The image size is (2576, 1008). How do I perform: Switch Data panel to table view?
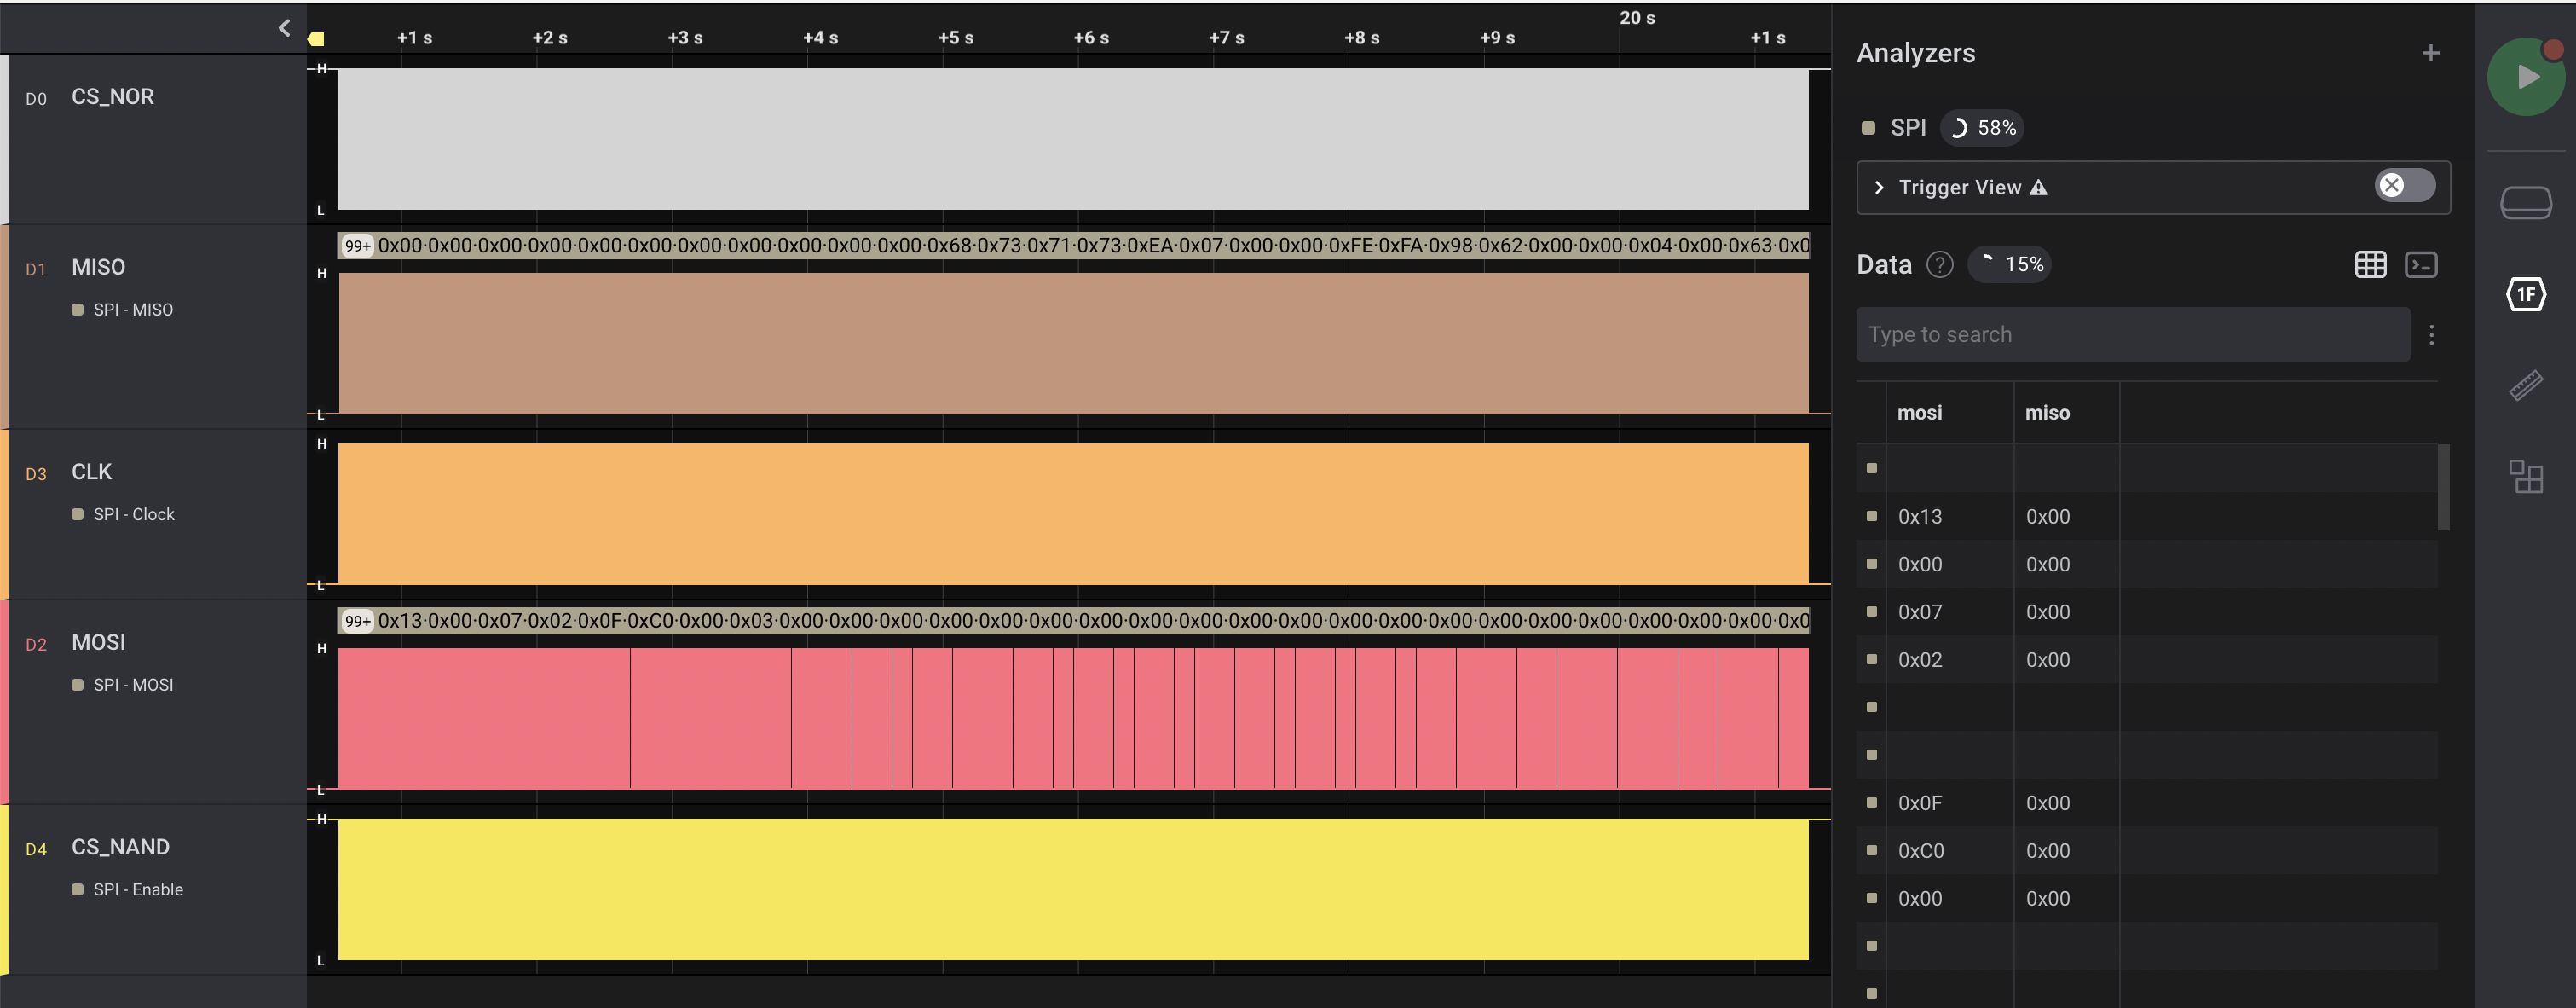(2370, 265)
